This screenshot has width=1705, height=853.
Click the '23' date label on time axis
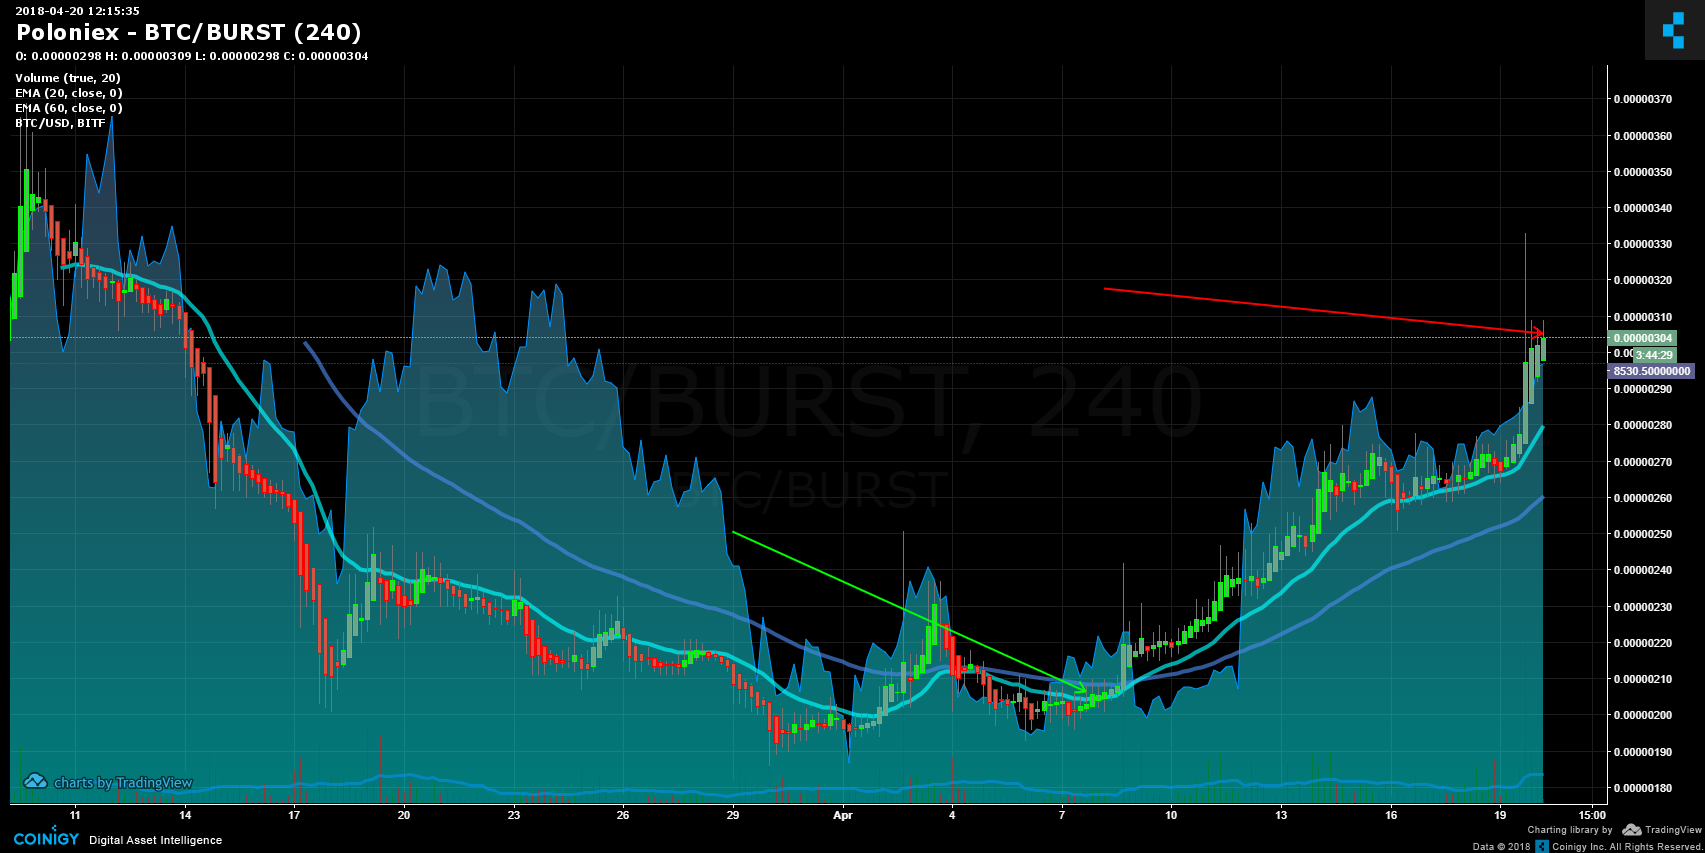point(514,815)
